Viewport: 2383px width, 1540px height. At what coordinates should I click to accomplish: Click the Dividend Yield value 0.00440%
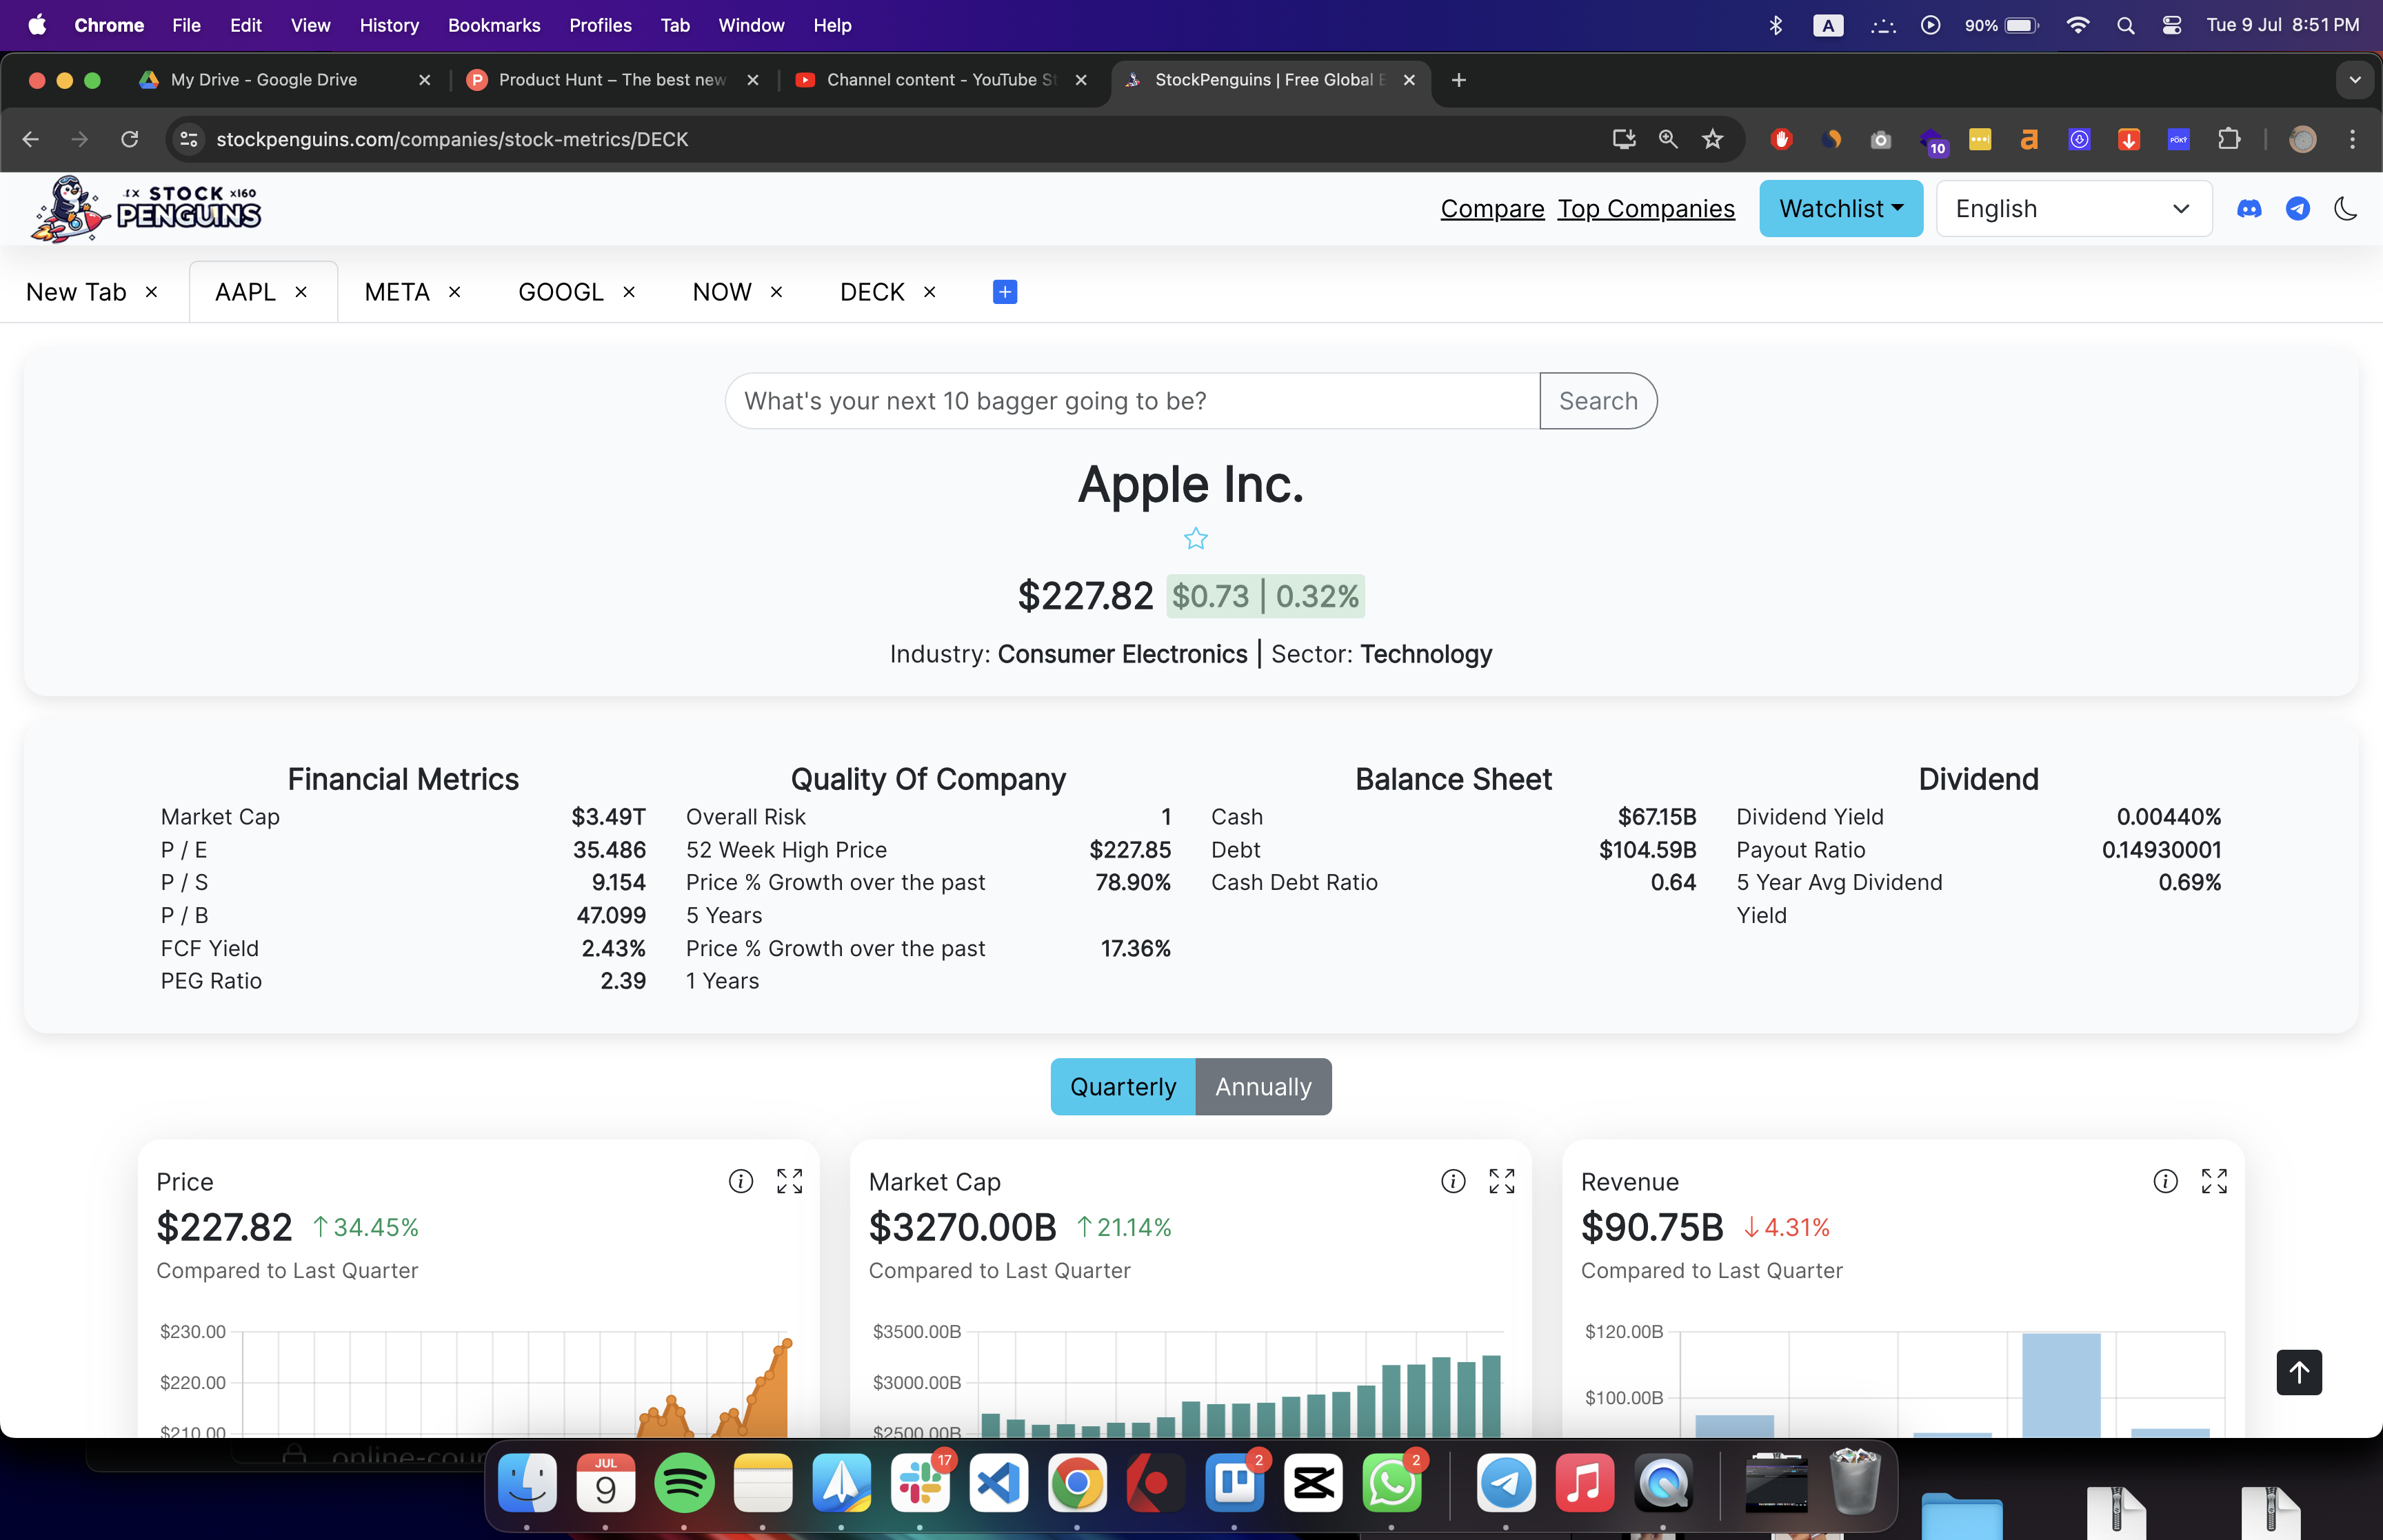point(2168,817)
